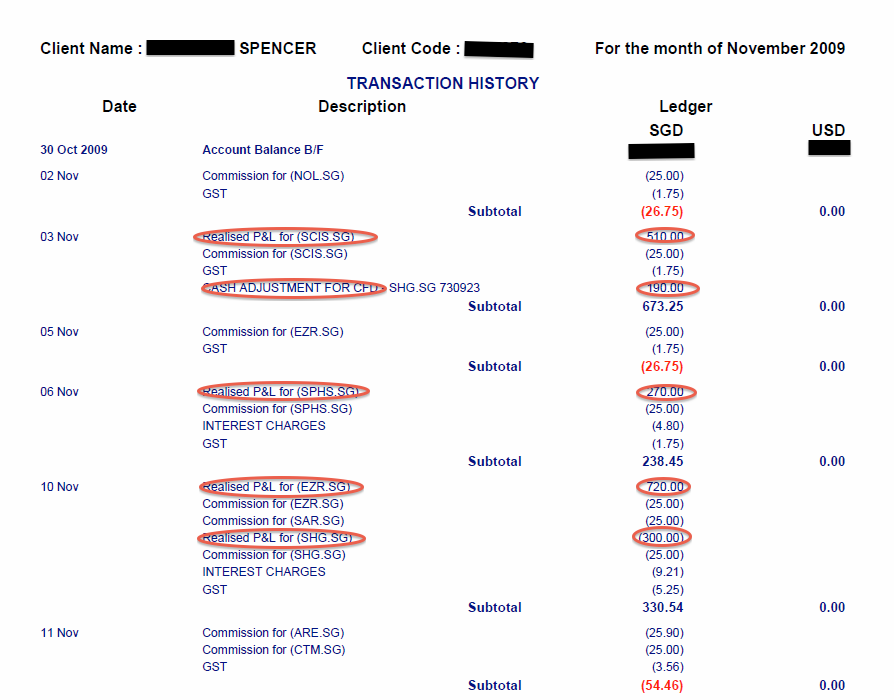Click the TRANSACTION HISTORY heading

pyautogui.click(x=442, y=84)
